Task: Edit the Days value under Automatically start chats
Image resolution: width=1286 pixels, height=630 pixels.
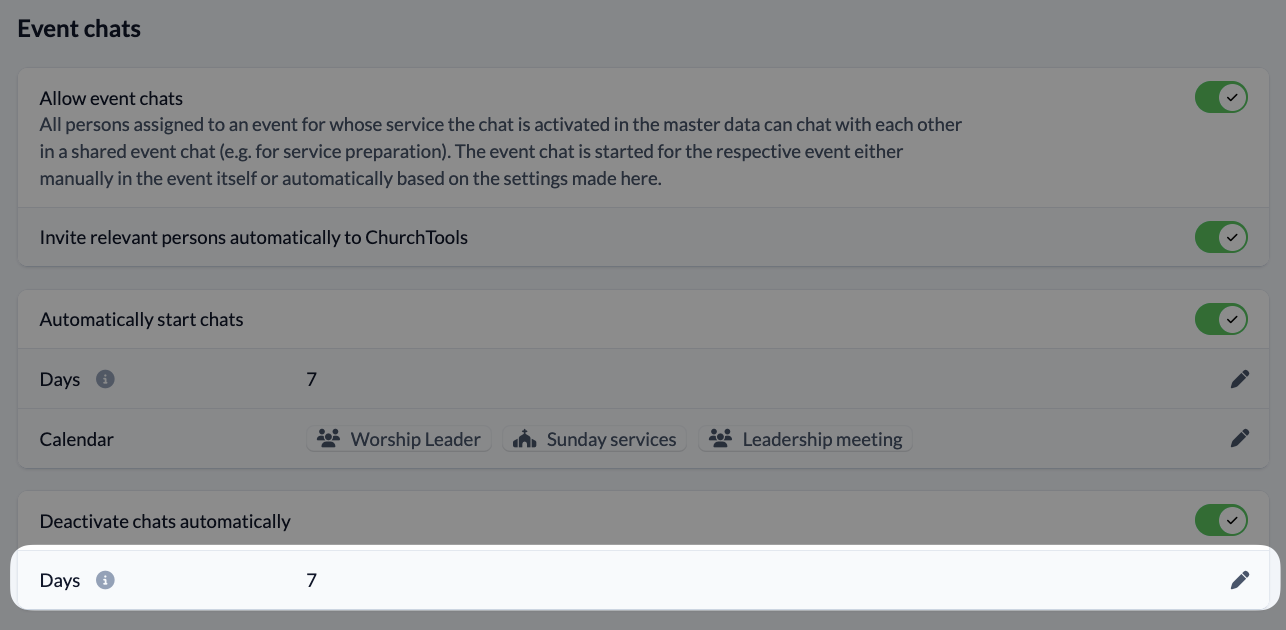Action: [1240, 379]
